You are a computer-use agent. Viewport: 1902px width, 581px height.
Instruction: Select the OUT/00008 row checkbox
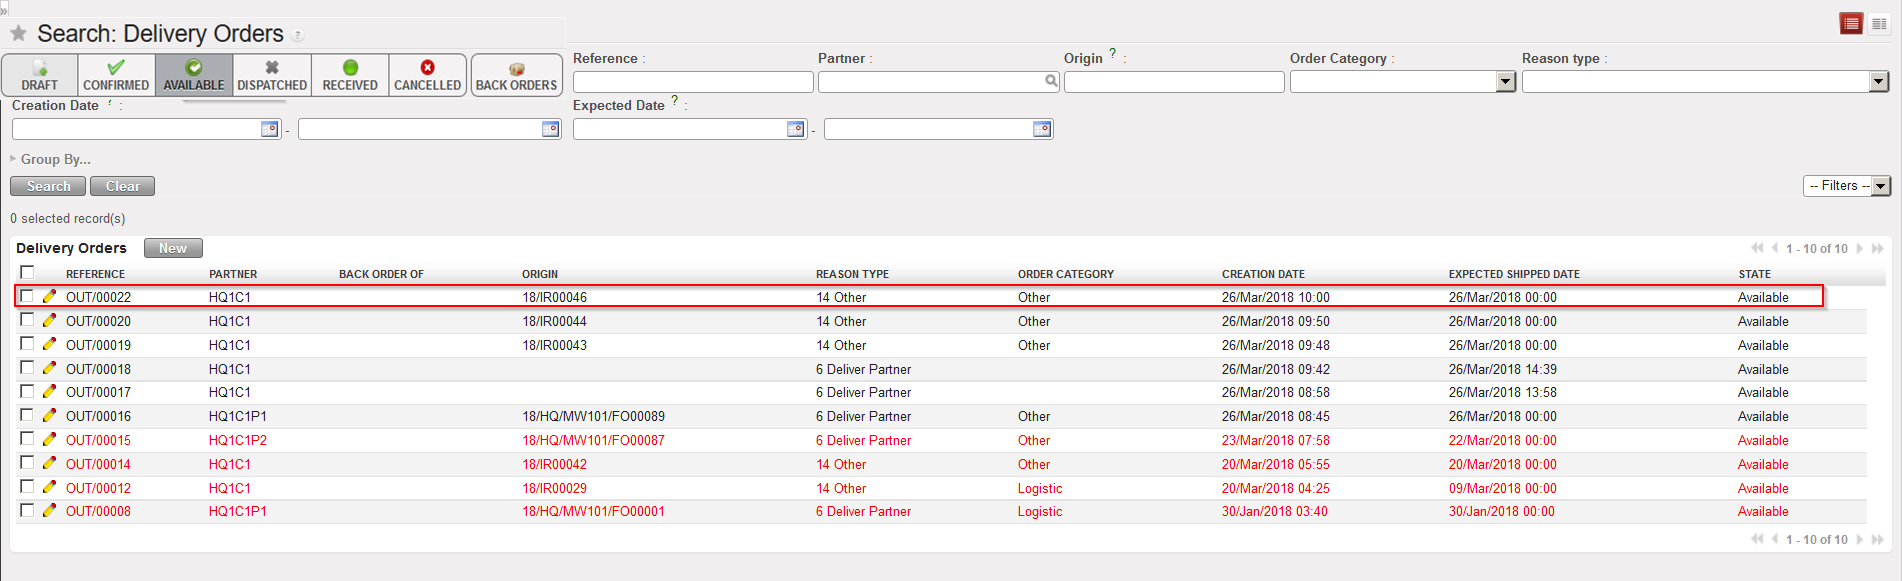27,510
